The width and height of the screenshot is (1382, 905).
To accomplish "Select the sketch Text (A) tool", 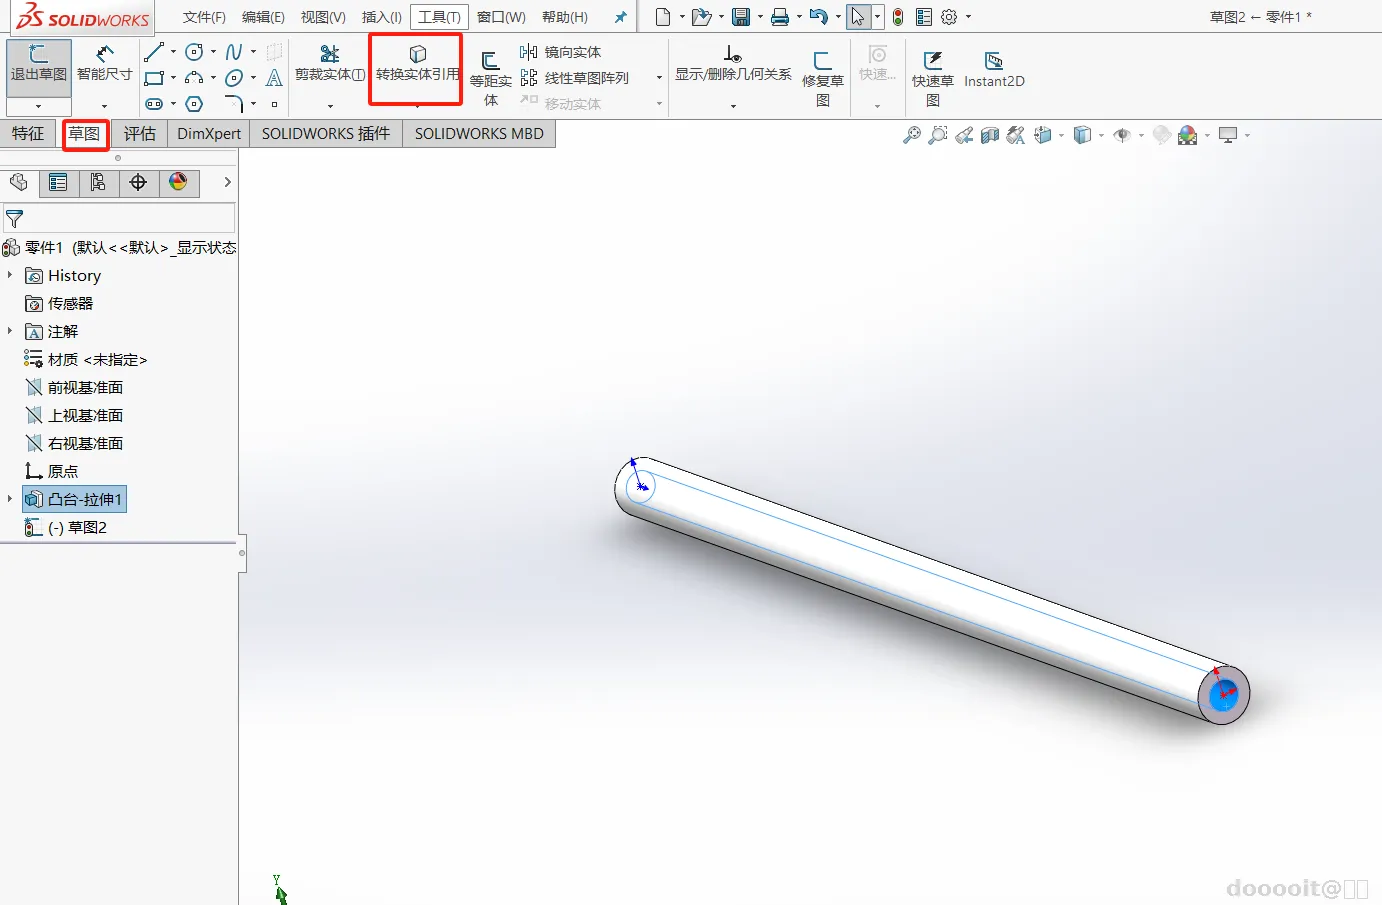I will coord(274,78).
